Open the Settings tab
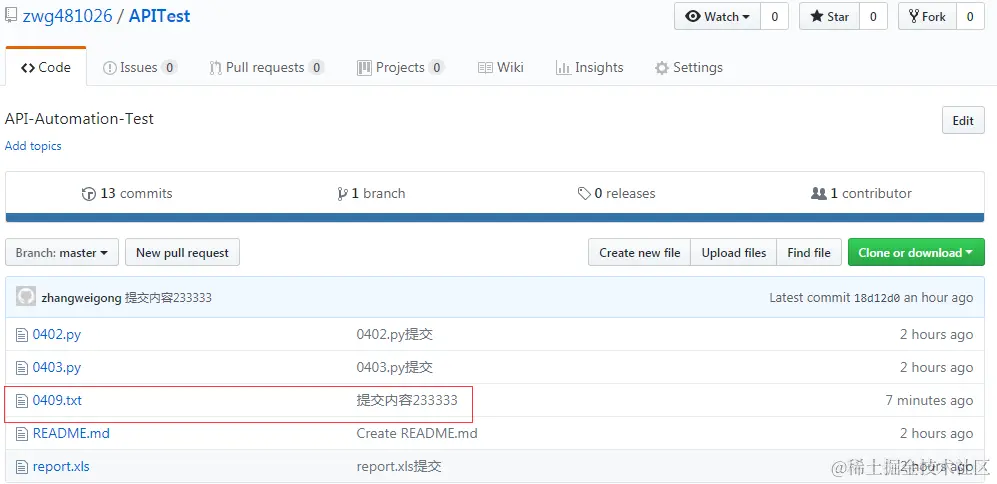997x484 pixels. coord(689,67)
